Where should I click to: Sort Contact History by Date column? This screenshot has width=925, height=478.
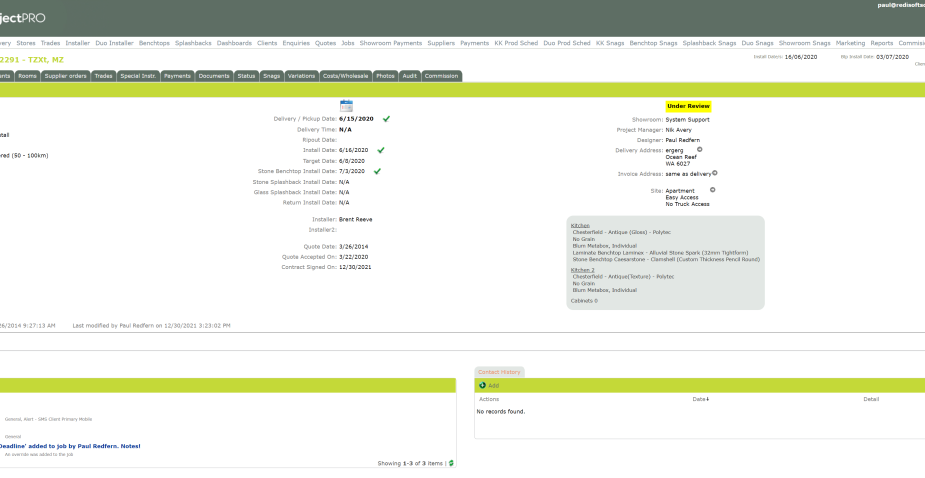(700, 400)
